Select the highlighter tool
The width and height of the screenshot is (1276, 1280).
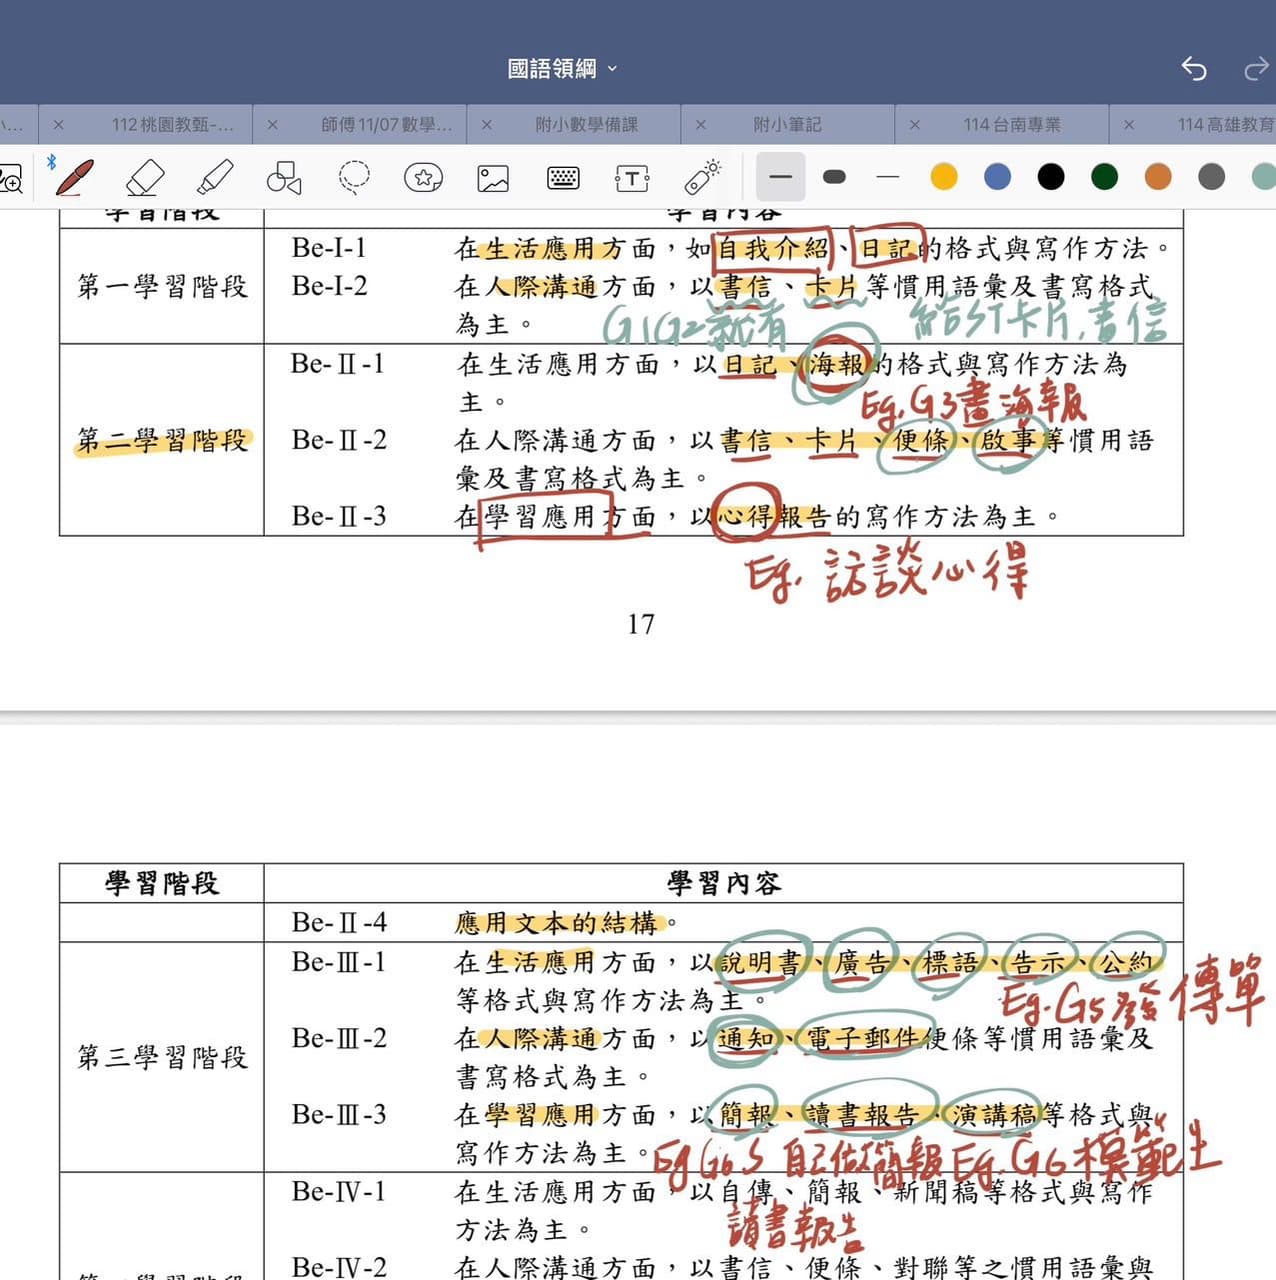215,178
